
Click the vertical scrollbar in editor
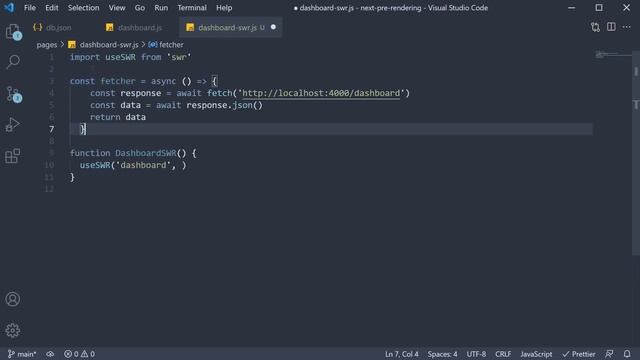point(636,153)
